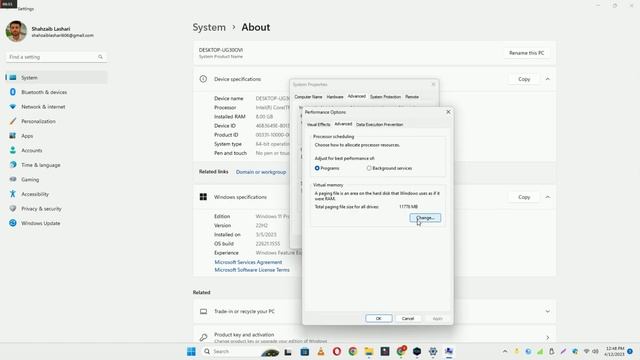Open System in Settings sidebar

coord(56,77)
